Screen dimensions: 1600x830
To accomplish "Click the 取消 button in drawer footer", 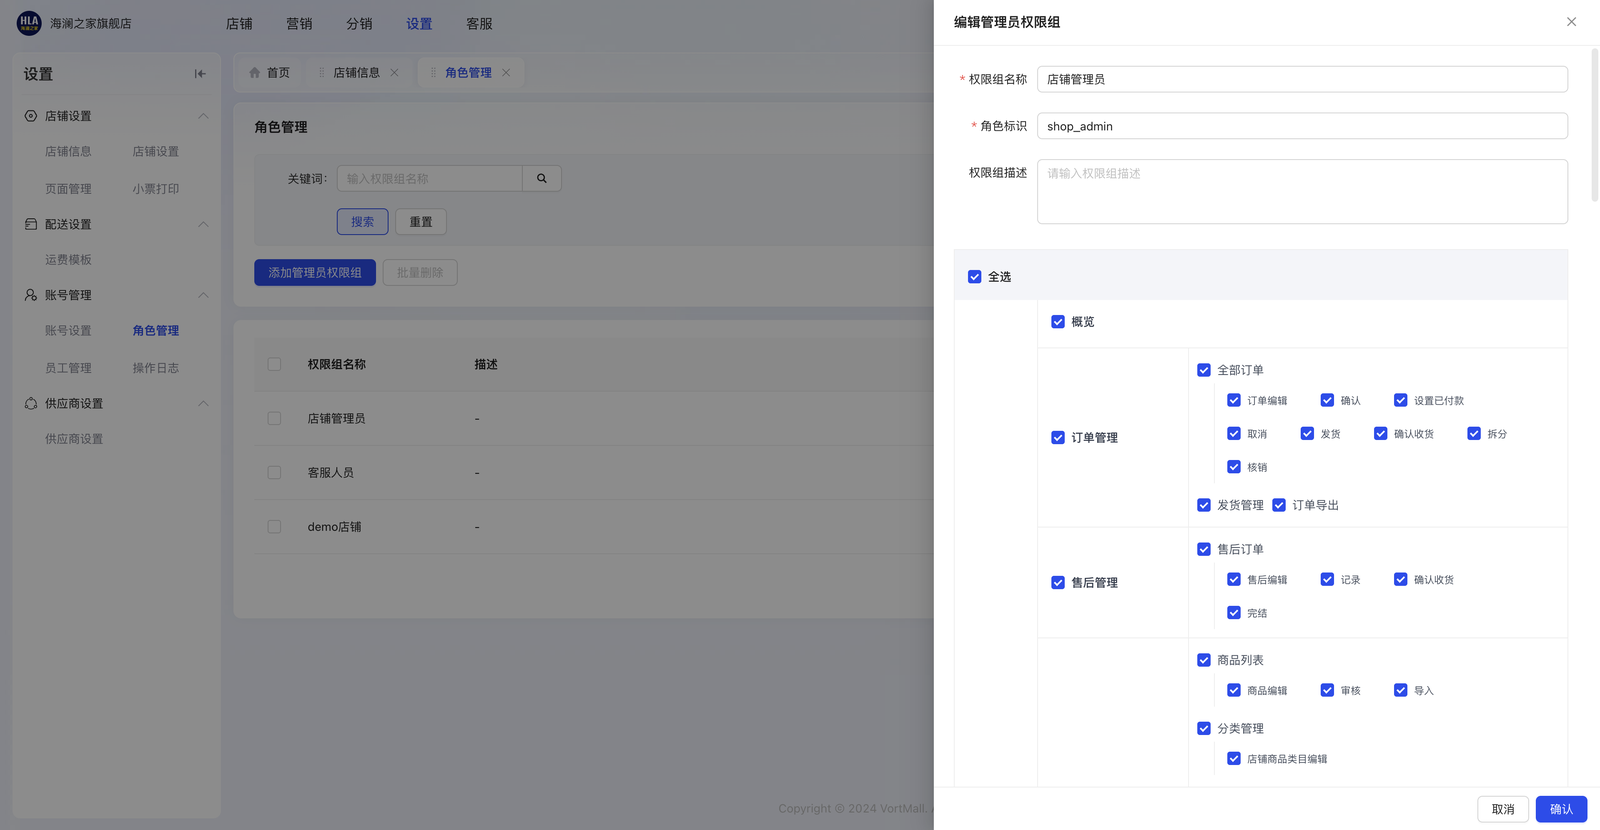I will click(x=1502, y=809).
